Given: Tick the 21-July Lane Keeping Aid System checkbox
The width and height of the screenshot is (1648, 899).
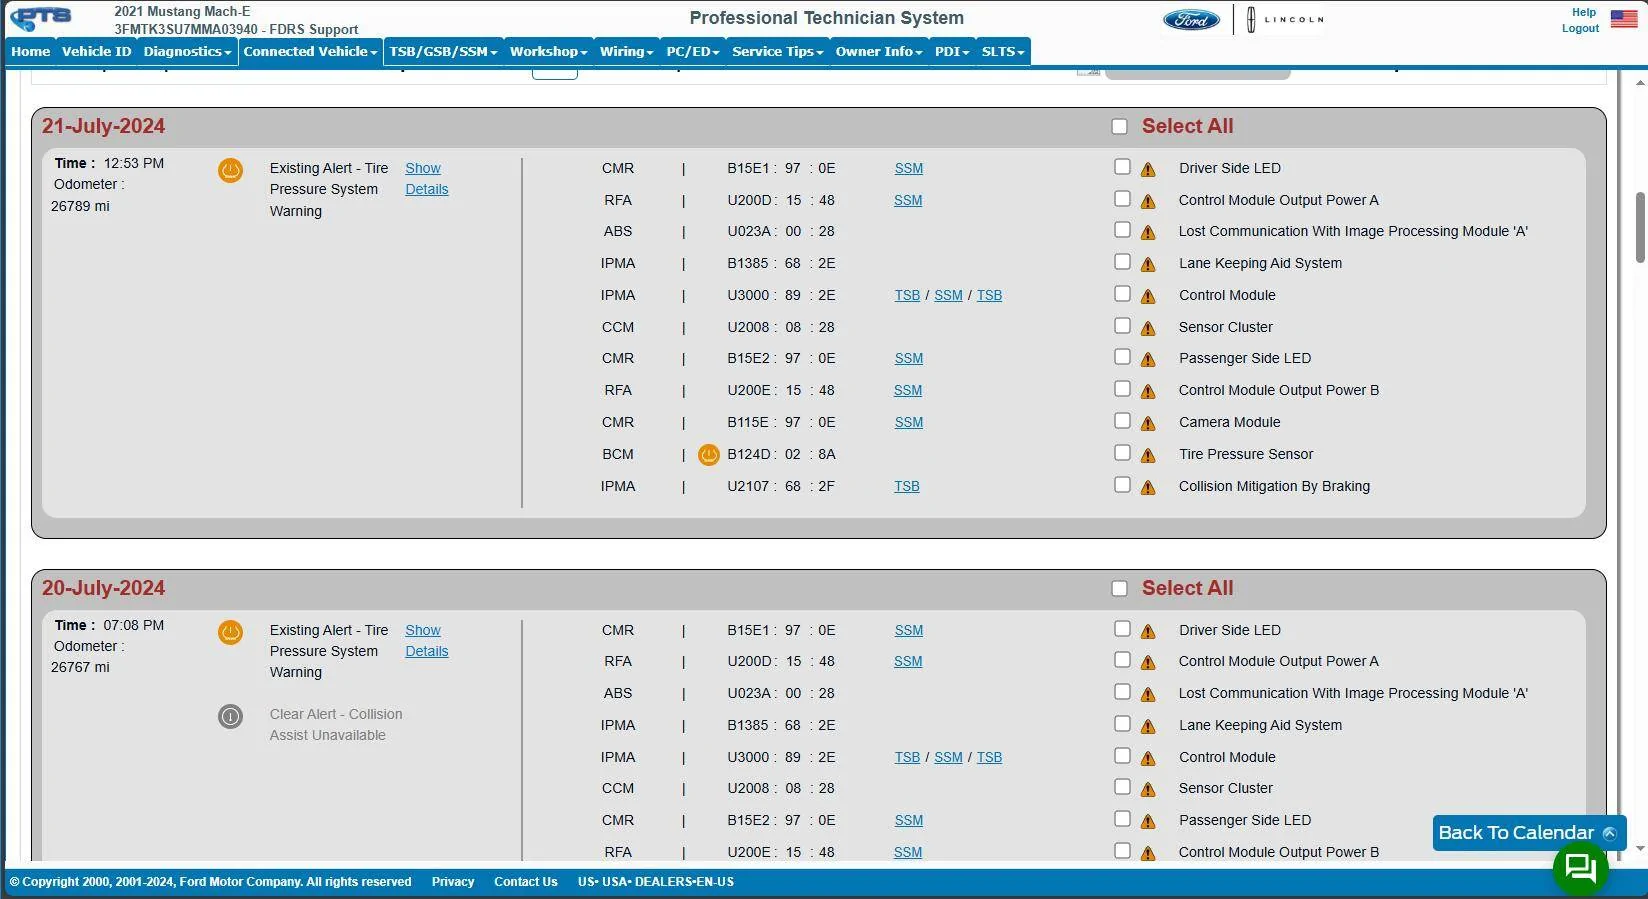Looking at the screenshot, I should point(1122,262).
